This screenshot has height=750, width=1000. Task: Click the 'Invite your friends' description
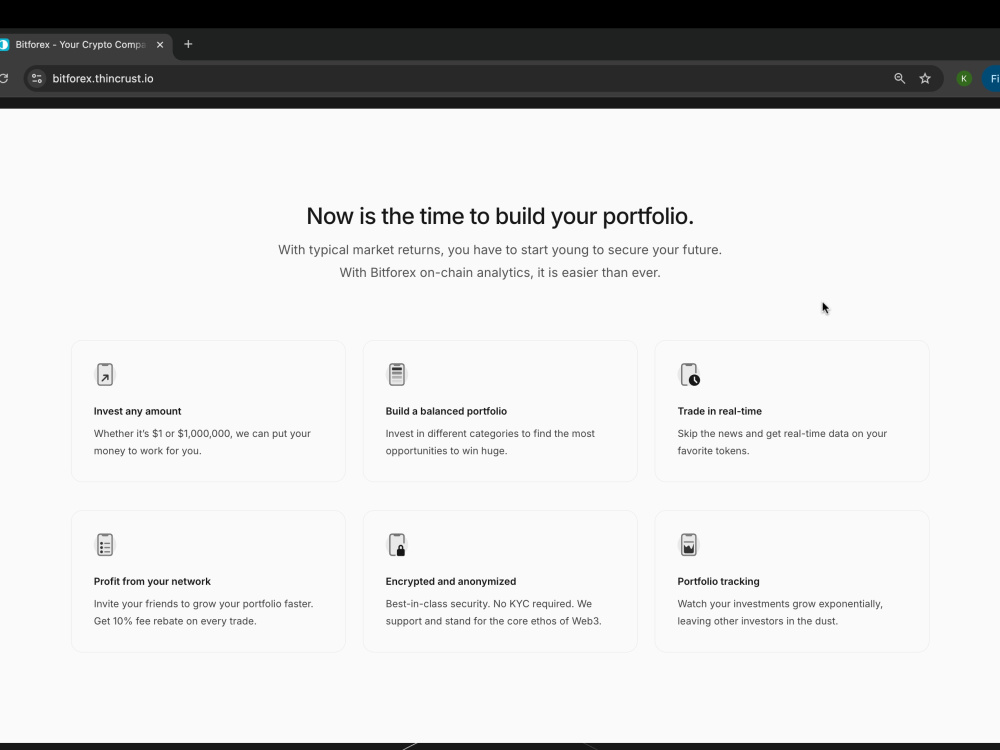point(203,612)
